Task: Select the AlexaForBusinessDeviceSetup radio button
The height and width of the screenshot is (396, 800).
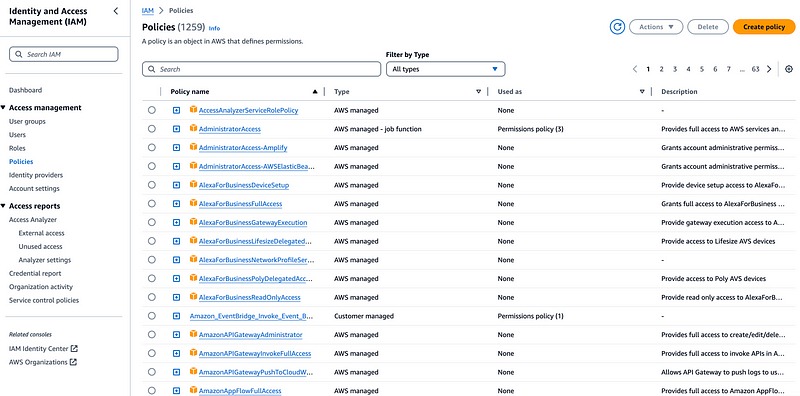Action: (152, 185)
